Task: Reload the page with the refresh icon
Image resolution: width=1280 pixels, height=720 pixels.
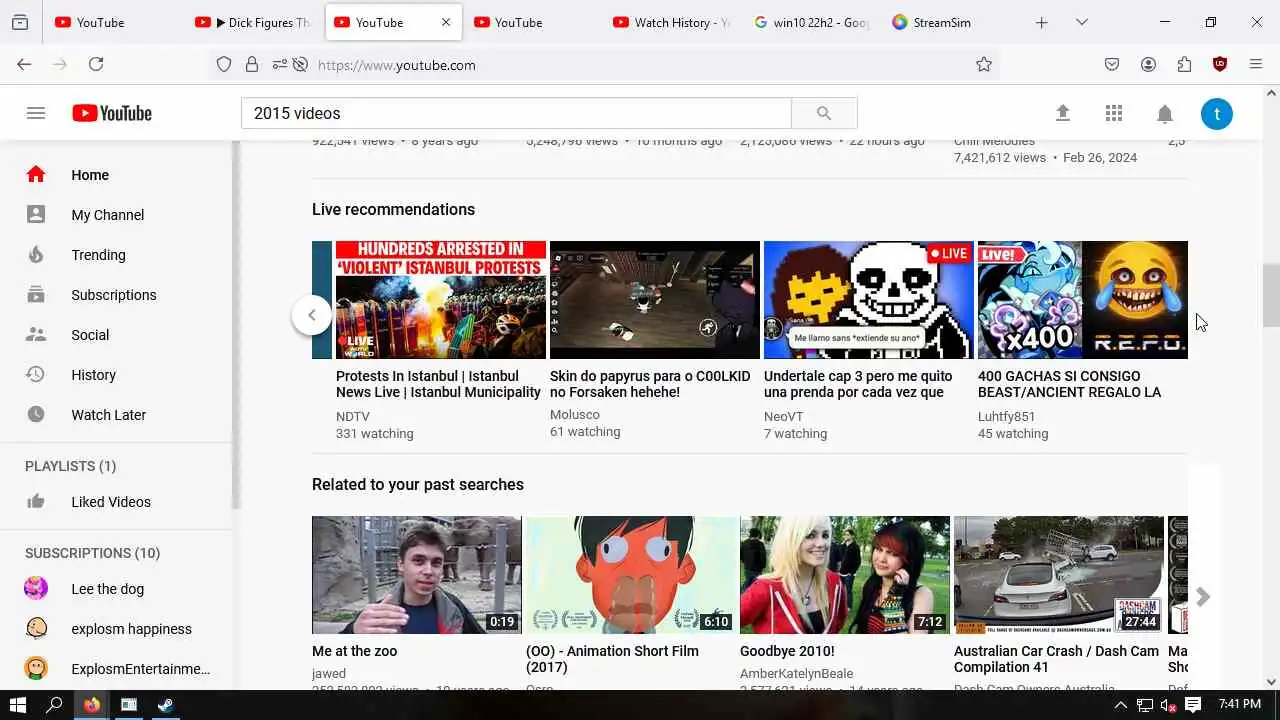Action: [96, 64]
